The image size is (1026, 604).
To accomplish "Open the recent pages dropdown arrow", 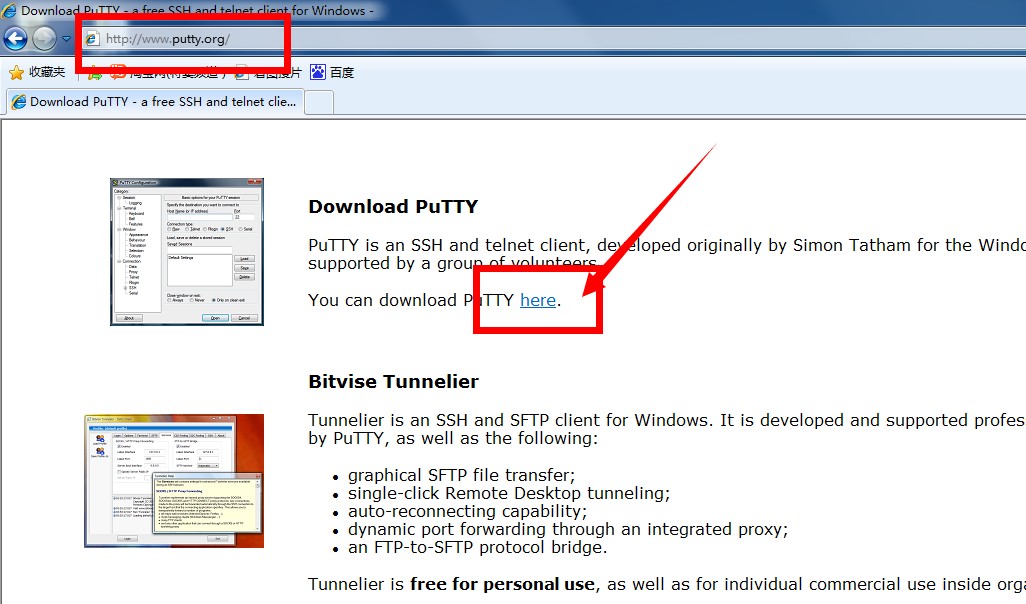I will click(66, 39).
